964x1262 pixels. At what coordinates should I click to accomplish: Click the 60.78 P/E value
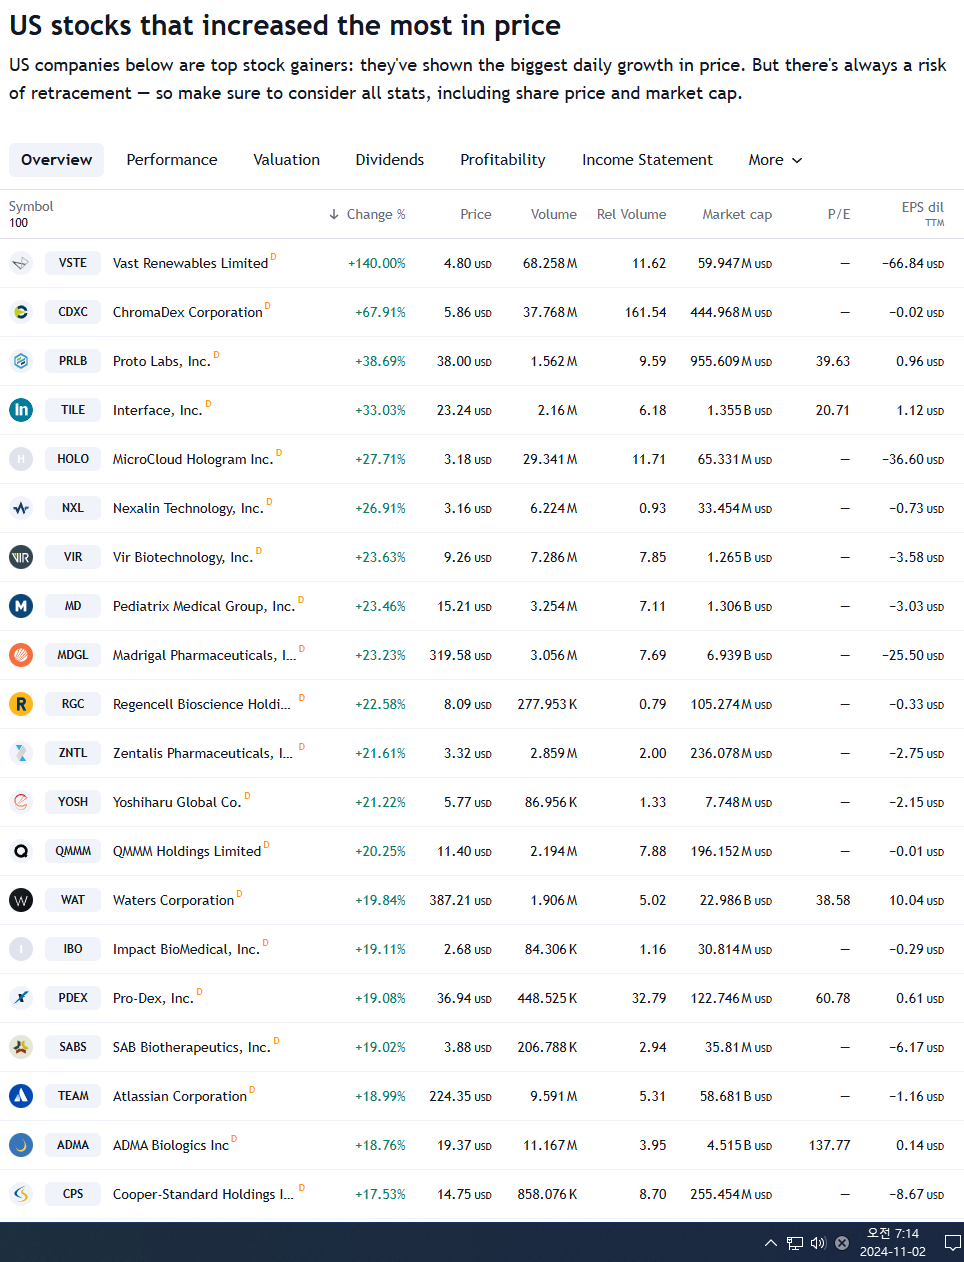833,998
